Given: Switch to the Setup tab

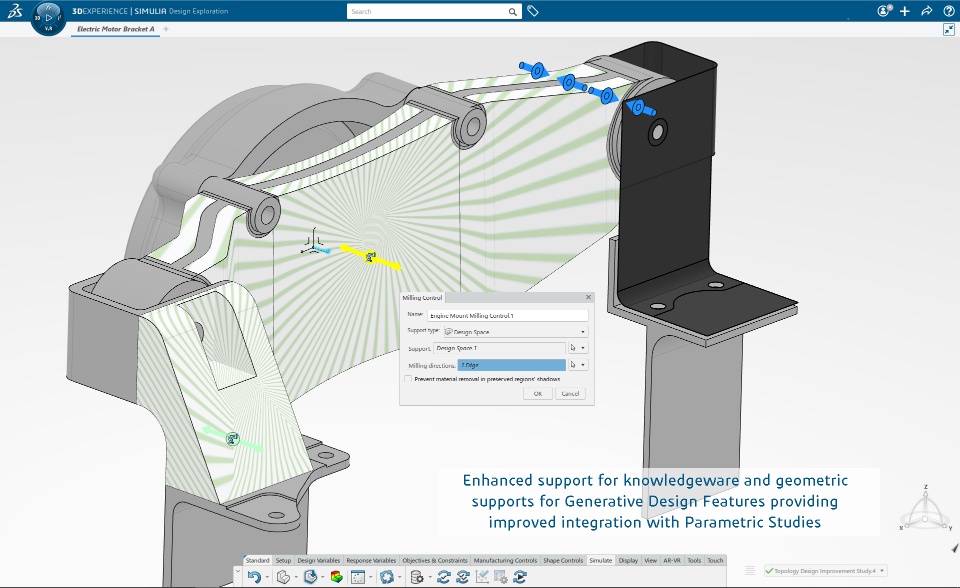Looking at the screenshot, I should point(283,560).
